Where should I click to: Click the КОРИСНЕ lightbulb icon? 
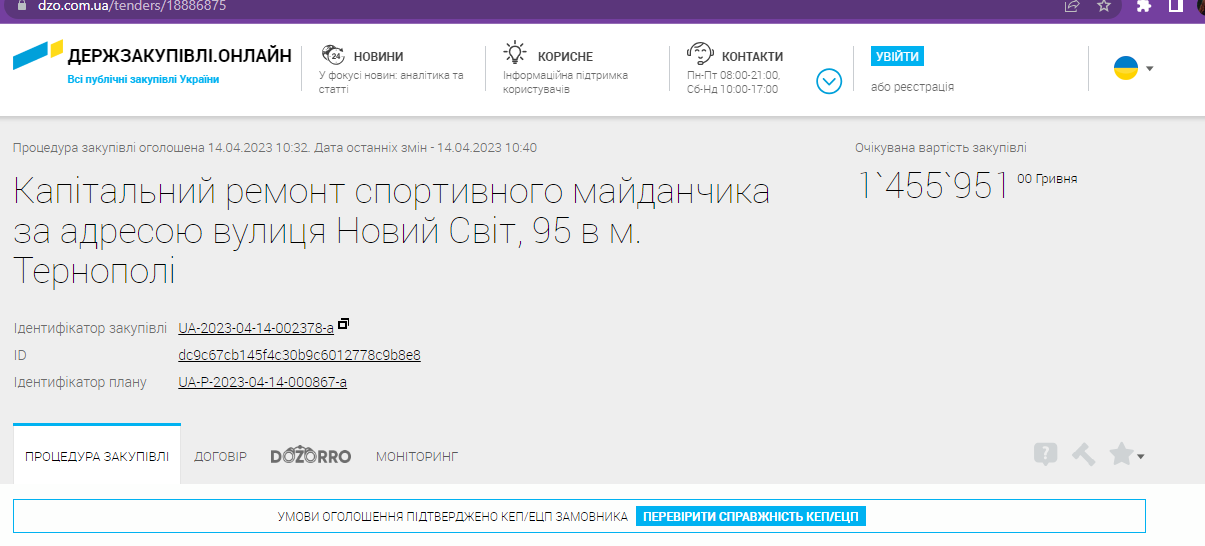[515, 54]
